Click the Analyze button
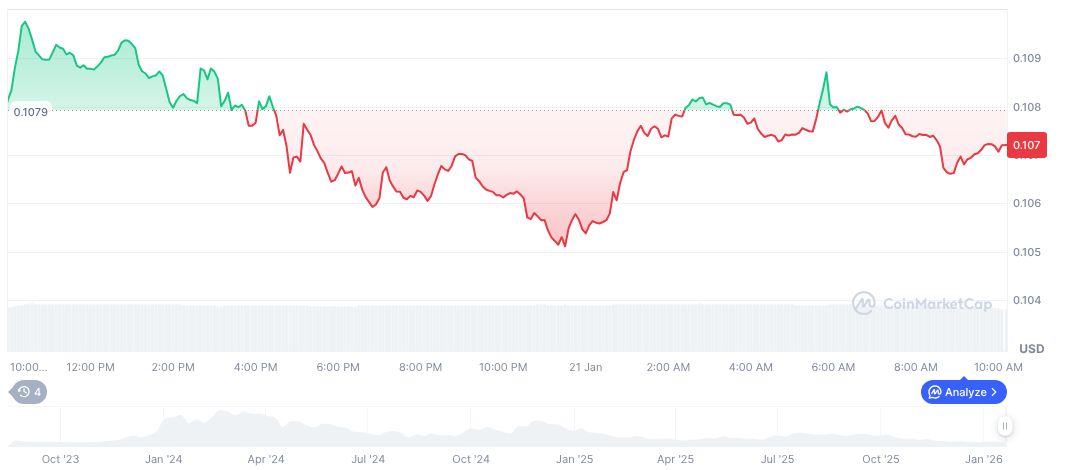Image resolution: width=1072 pixels, height=470 pixels. (x=963, y=392)
